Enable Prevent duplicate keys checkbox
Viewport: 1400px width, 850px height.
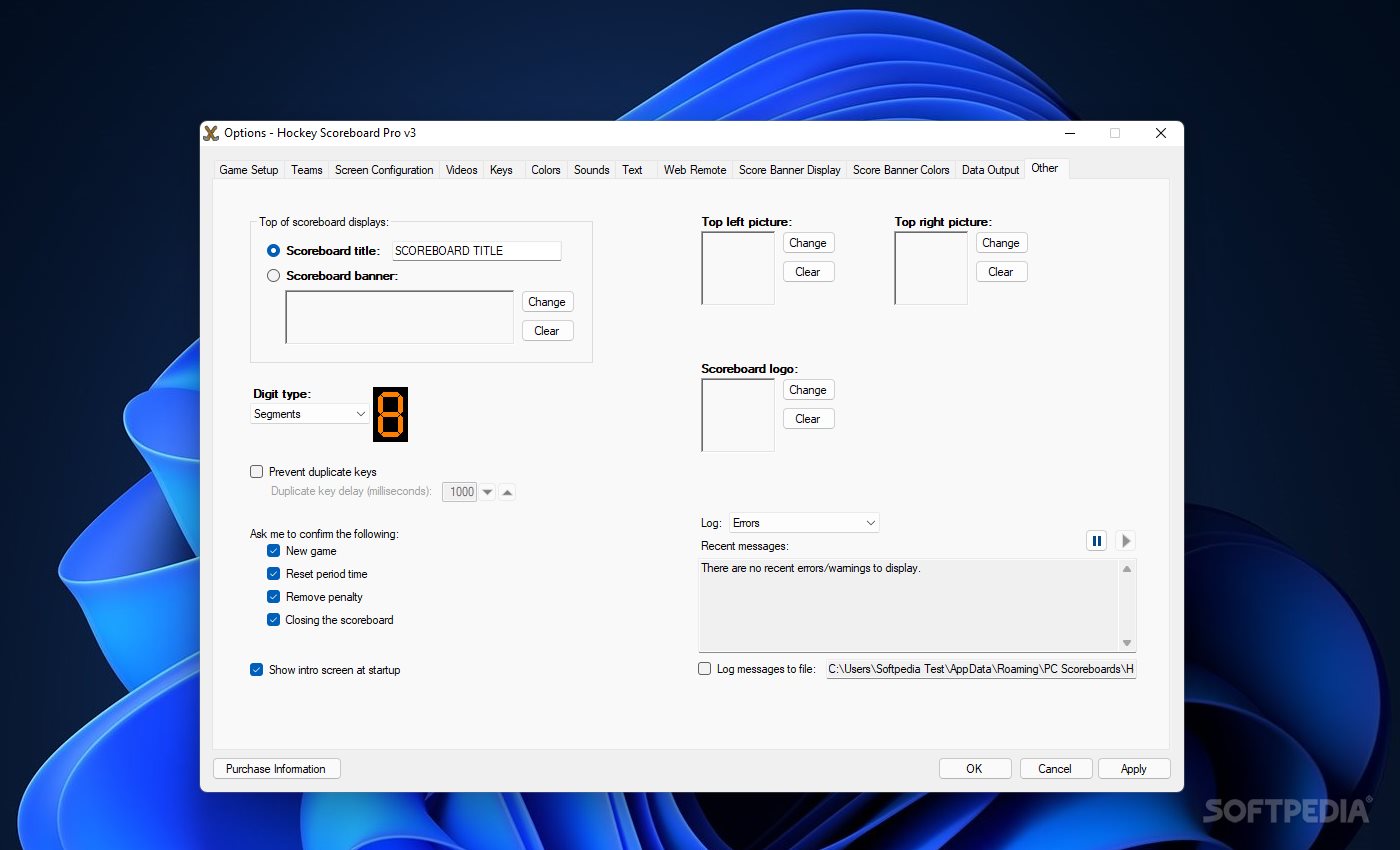coord(257,472)
